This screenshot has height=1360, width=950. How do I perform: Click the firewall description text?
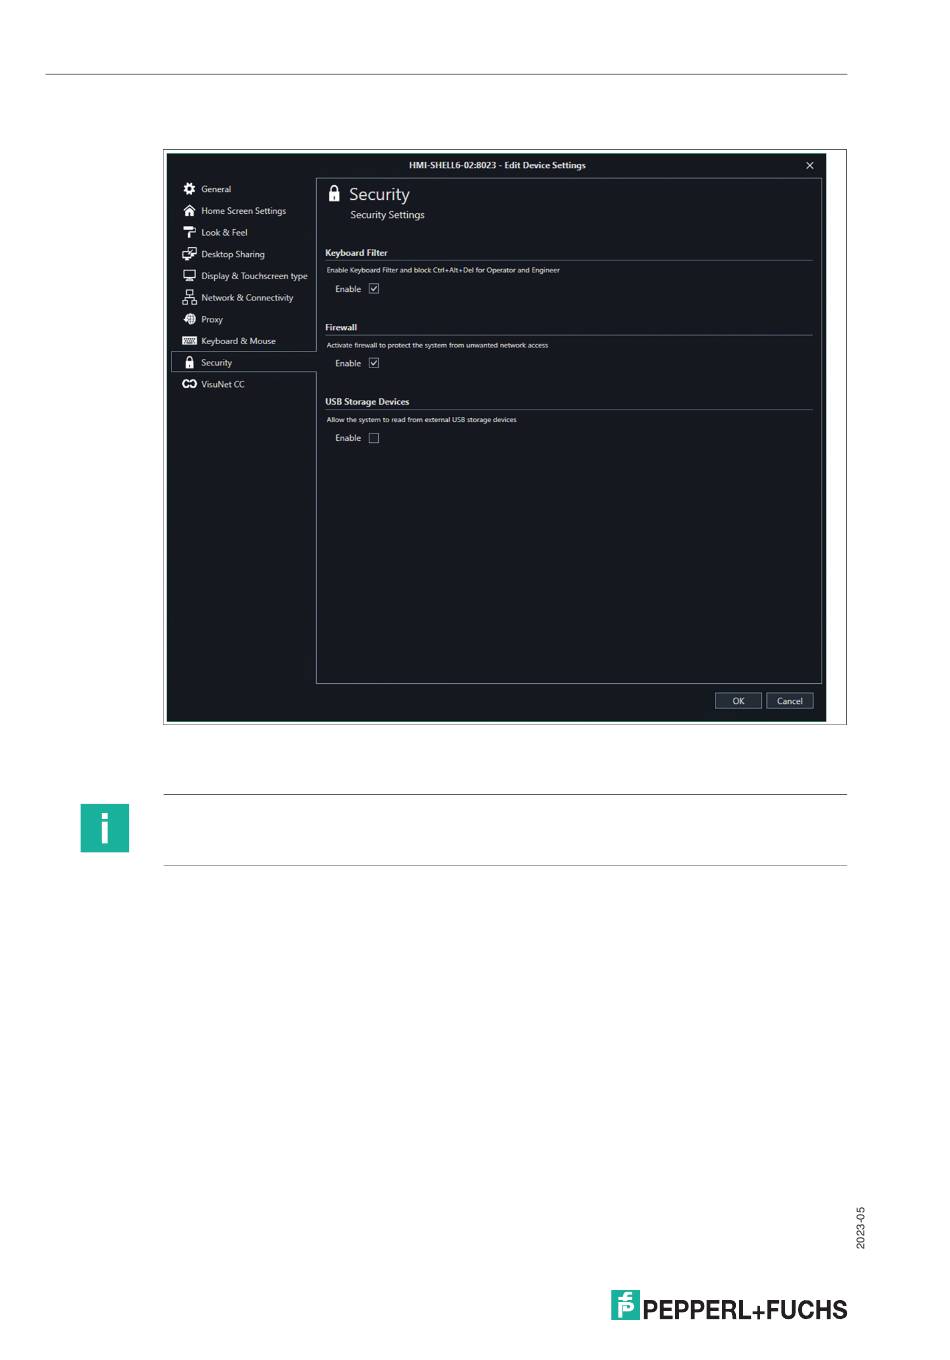click(437, 345)
